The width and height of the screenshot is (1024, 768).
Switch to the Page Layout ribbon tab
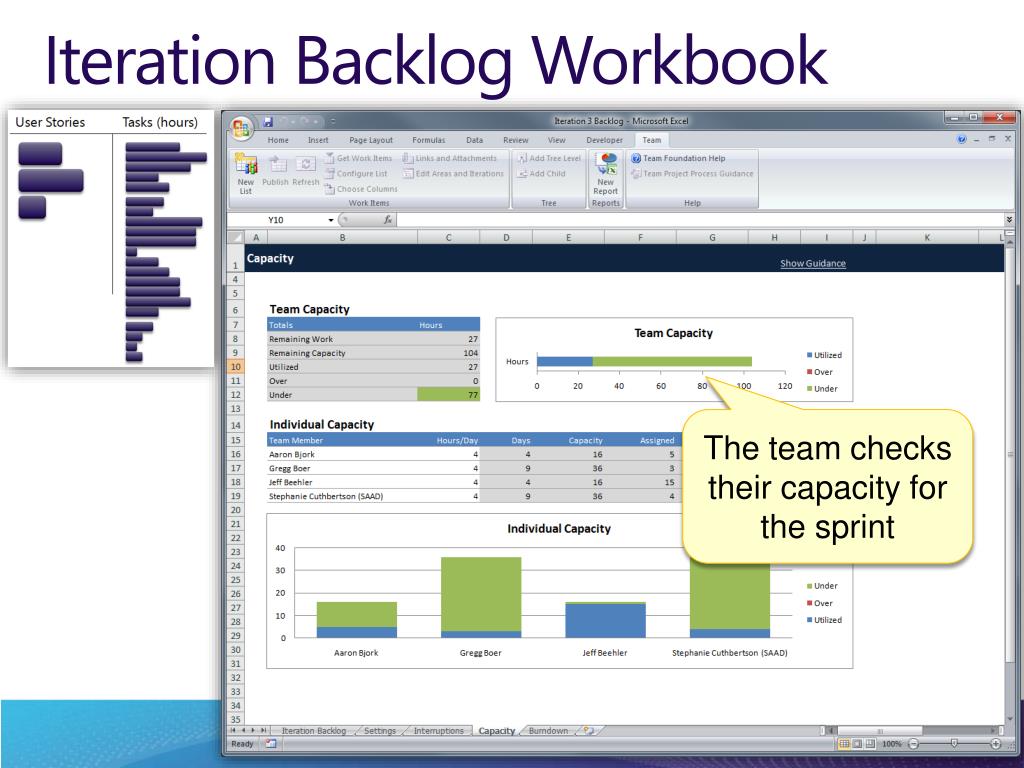[371, 140]
